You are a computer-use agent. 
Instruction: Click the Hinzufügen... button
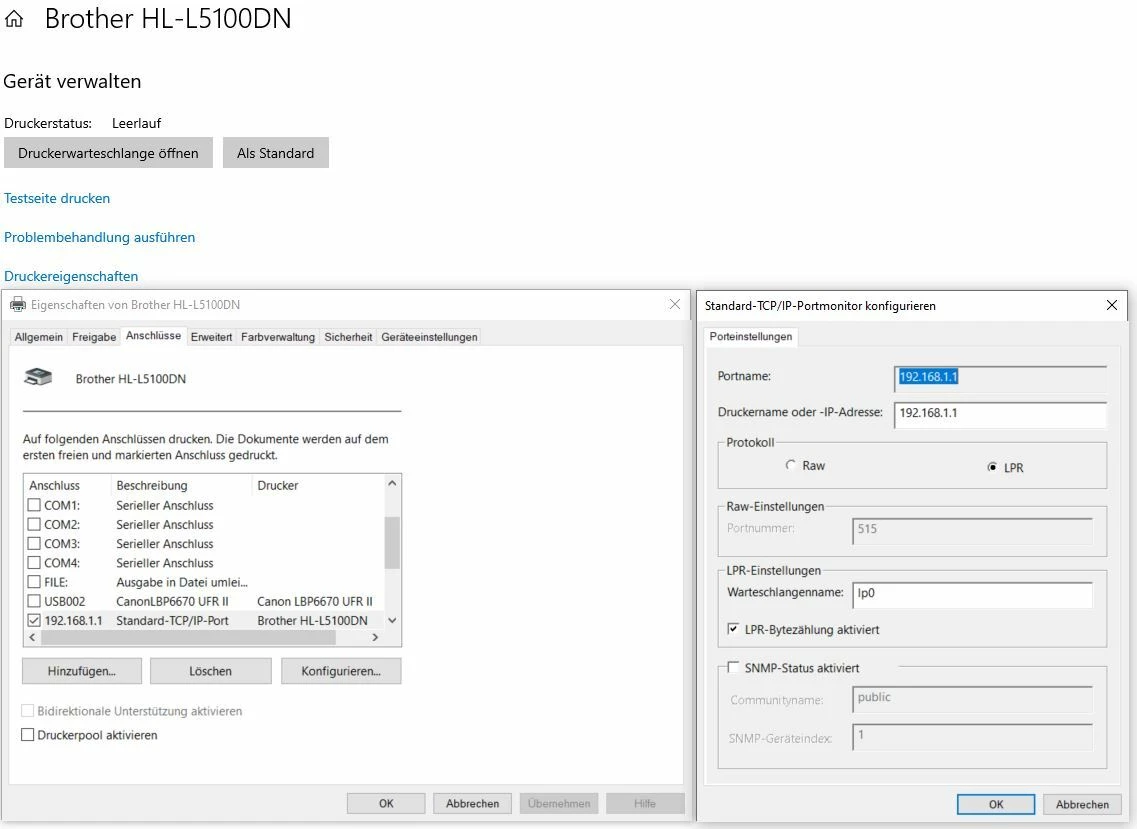pyautogui.click(x=82, y=671)
